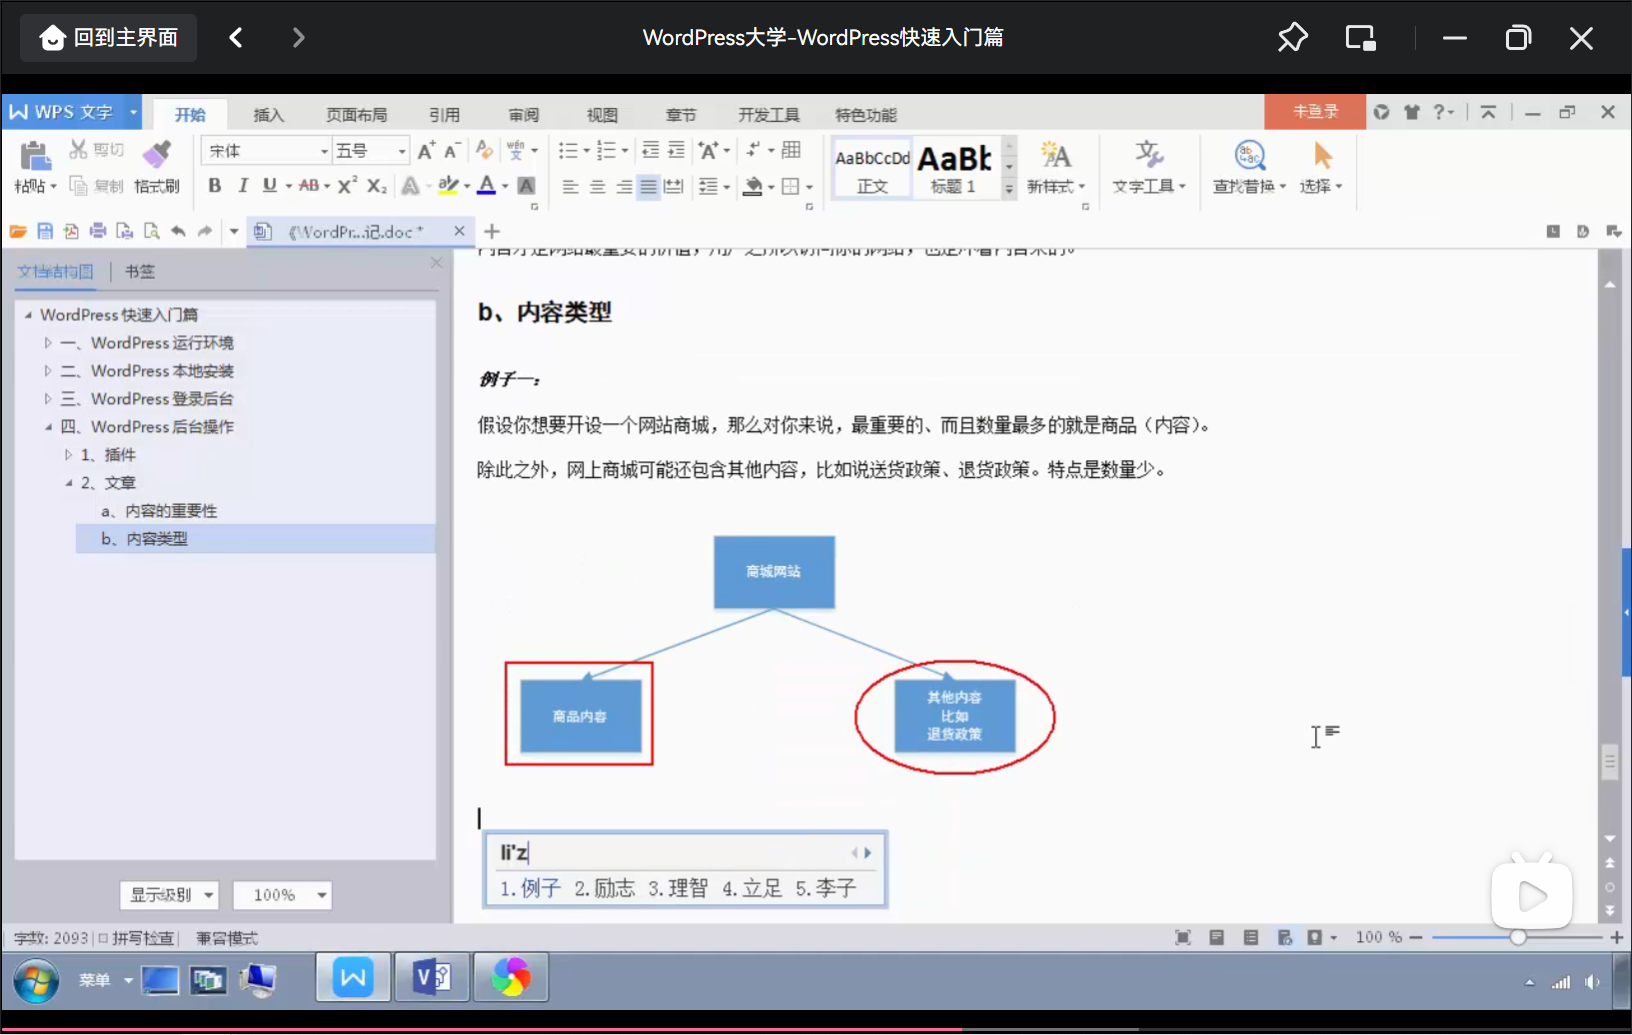
Task: Select a、内容的重要性 in outline
Action: (159, 511)
